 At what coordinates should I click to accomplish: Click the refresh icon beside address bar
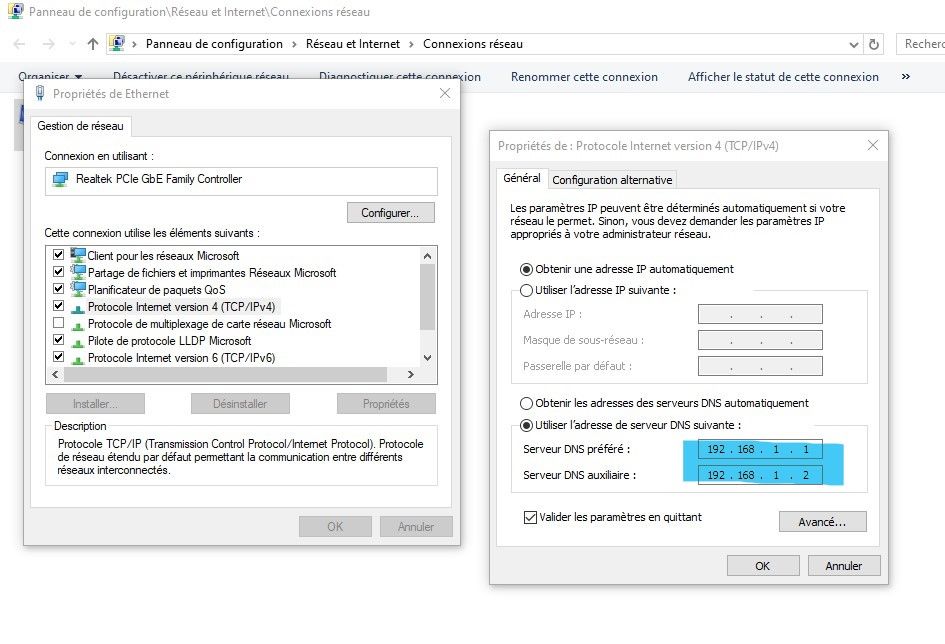875,44
